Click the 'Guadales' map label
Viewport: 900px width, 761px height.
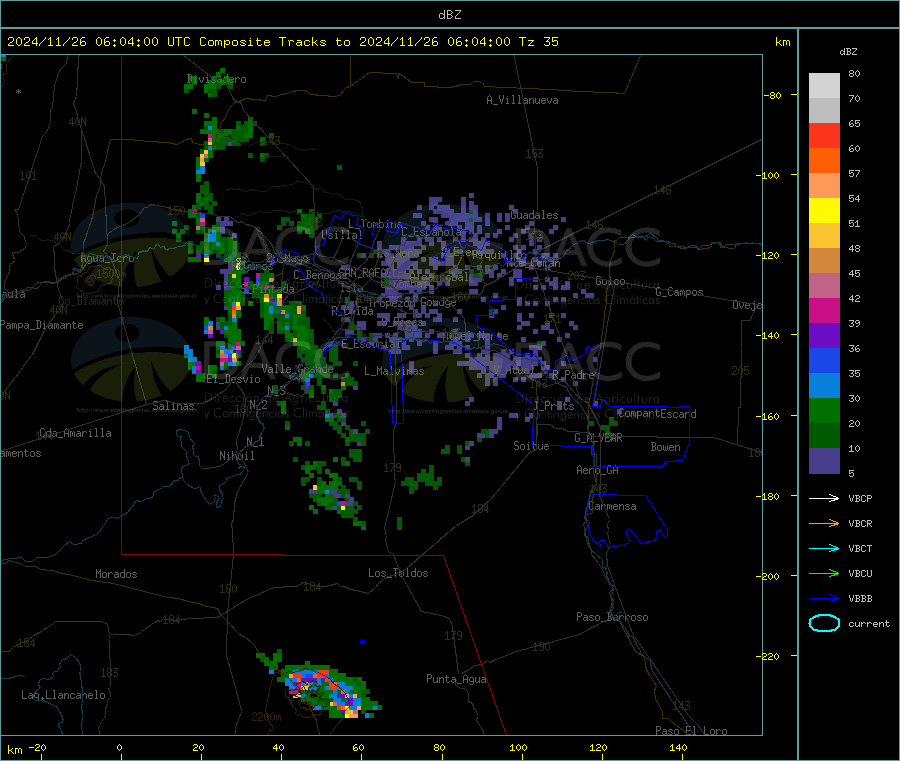534,215
